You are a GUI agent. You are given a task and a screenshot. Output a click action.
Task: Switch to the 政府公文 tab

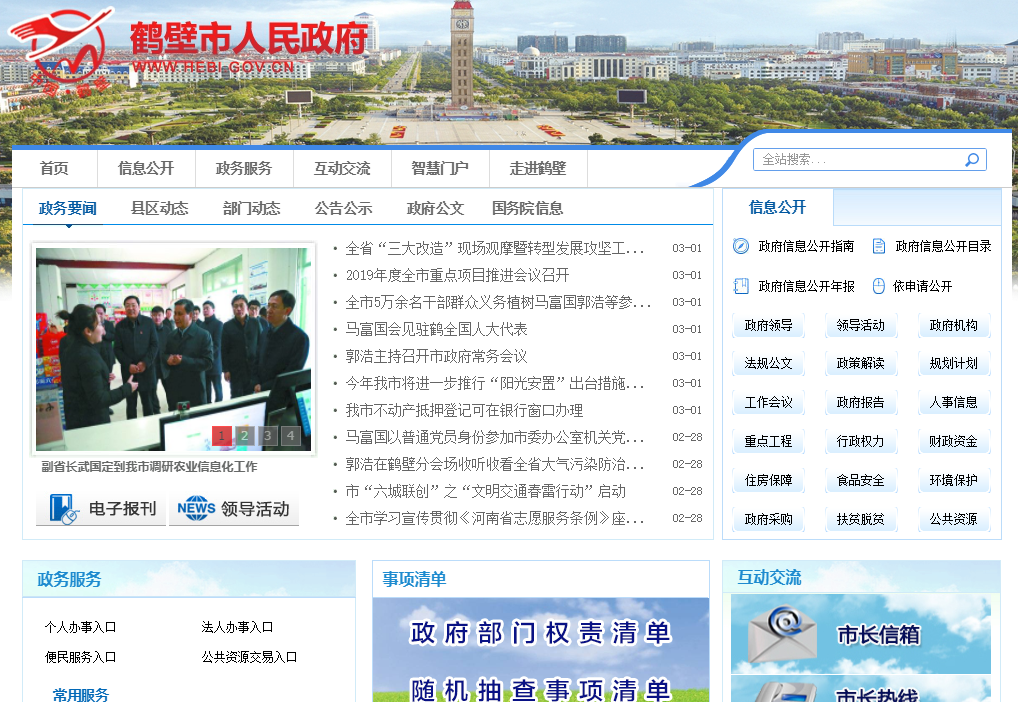[436, 208]
